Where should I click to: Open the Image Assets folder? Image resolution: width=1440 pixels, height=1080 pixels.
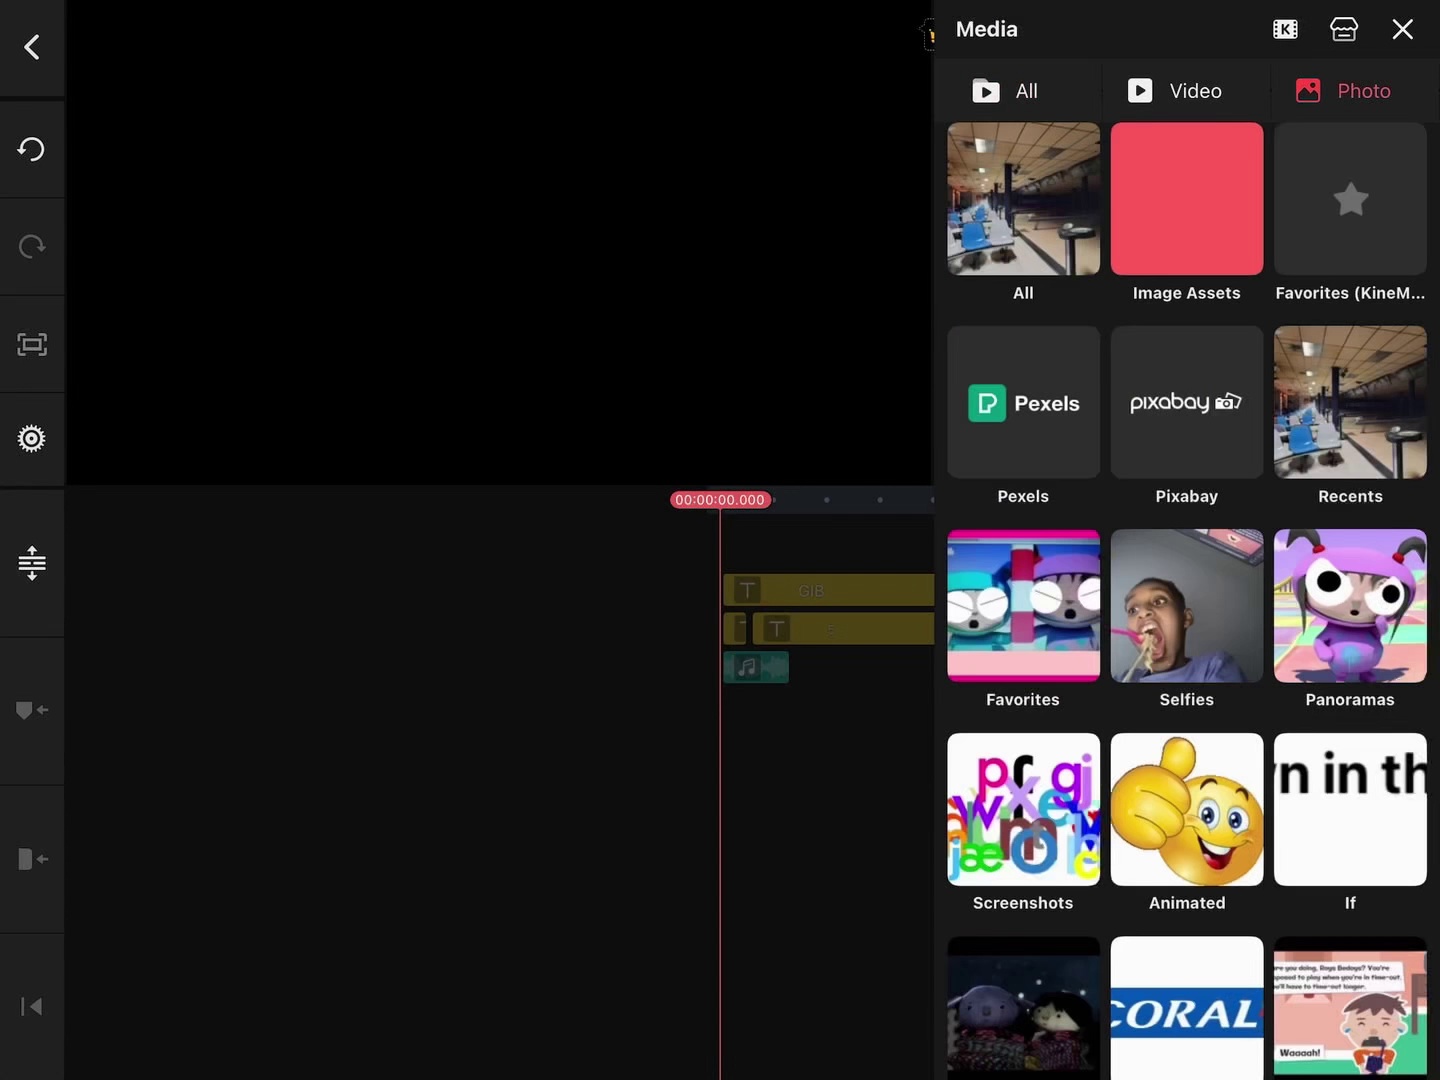pos(1186,199)
